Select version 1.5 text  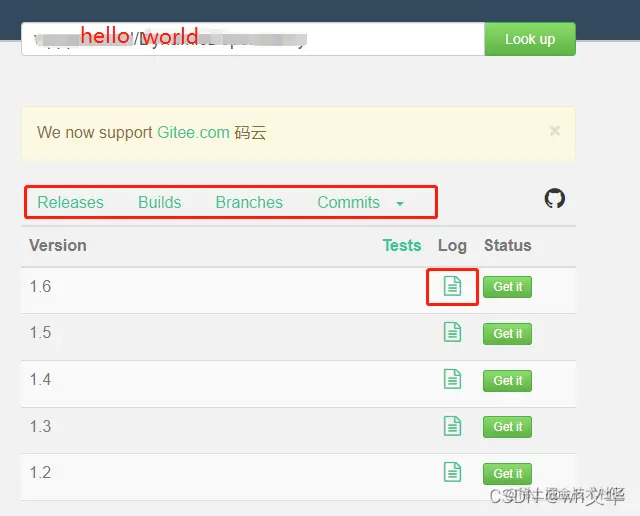click(x=40, y=332)
